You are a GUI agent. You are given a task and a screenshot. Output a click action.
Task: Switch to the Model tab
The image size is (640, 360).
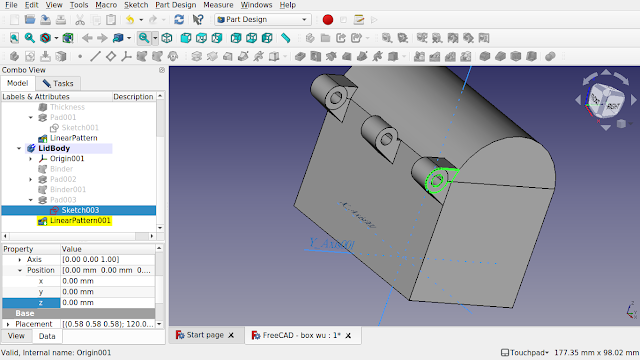tap(18, 83)
